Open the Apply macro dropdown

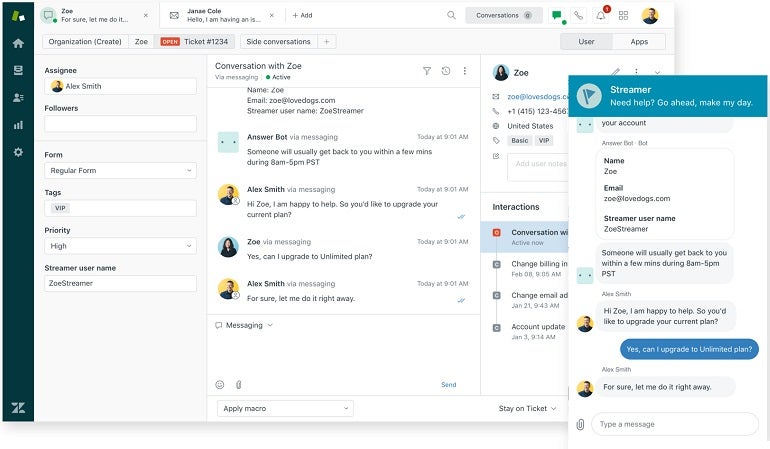285,408
